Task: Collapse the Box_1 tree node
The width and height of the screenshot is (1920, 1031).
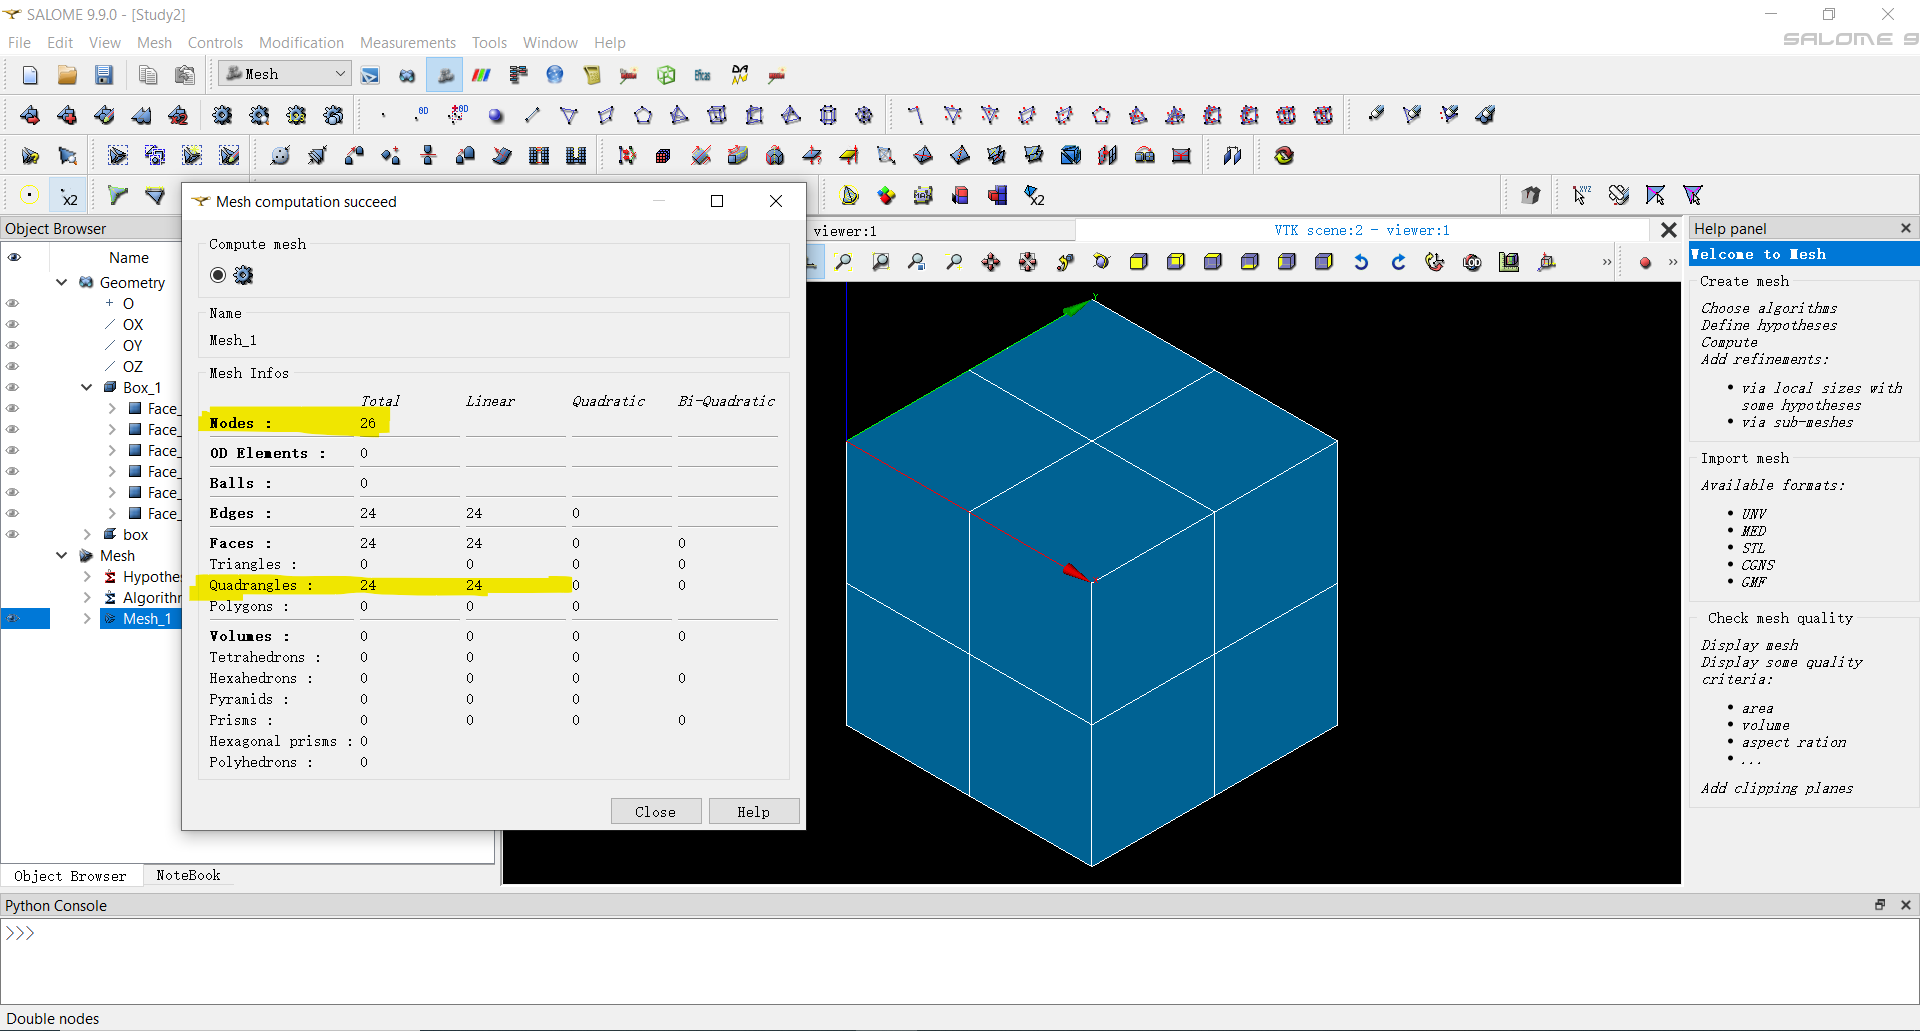Action: point(86,387)
